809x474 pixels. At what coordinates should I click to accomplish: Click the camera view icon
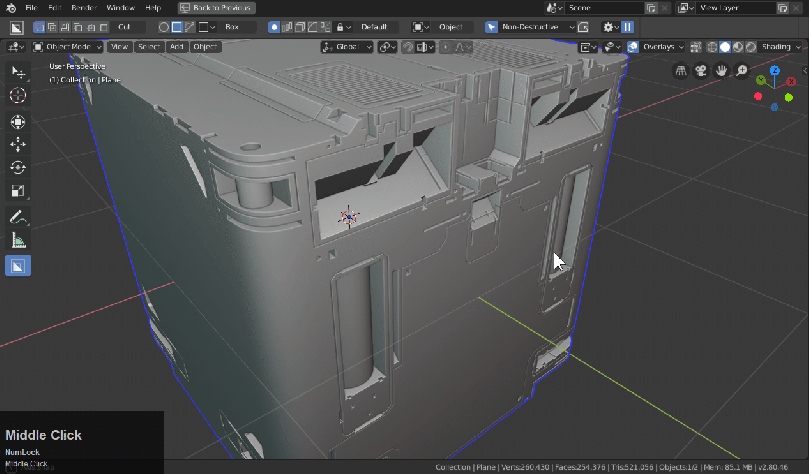click(701, 70)
